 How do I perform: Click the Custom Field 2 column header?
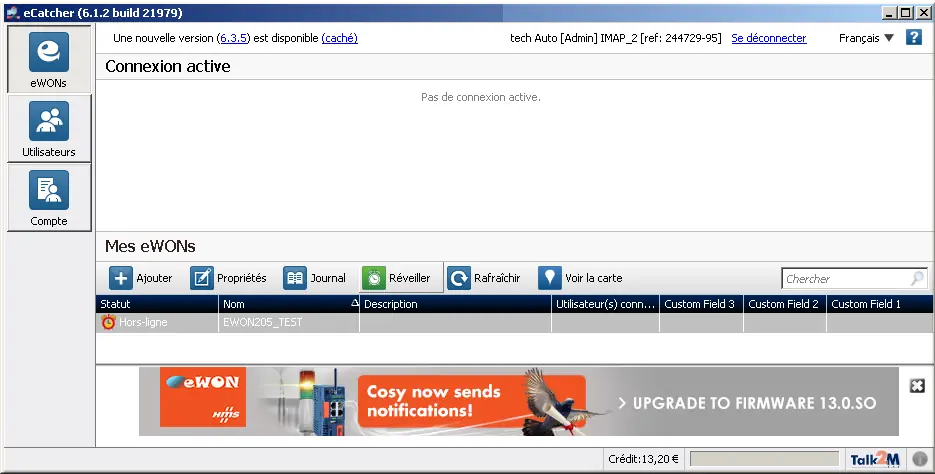[785, 304]
